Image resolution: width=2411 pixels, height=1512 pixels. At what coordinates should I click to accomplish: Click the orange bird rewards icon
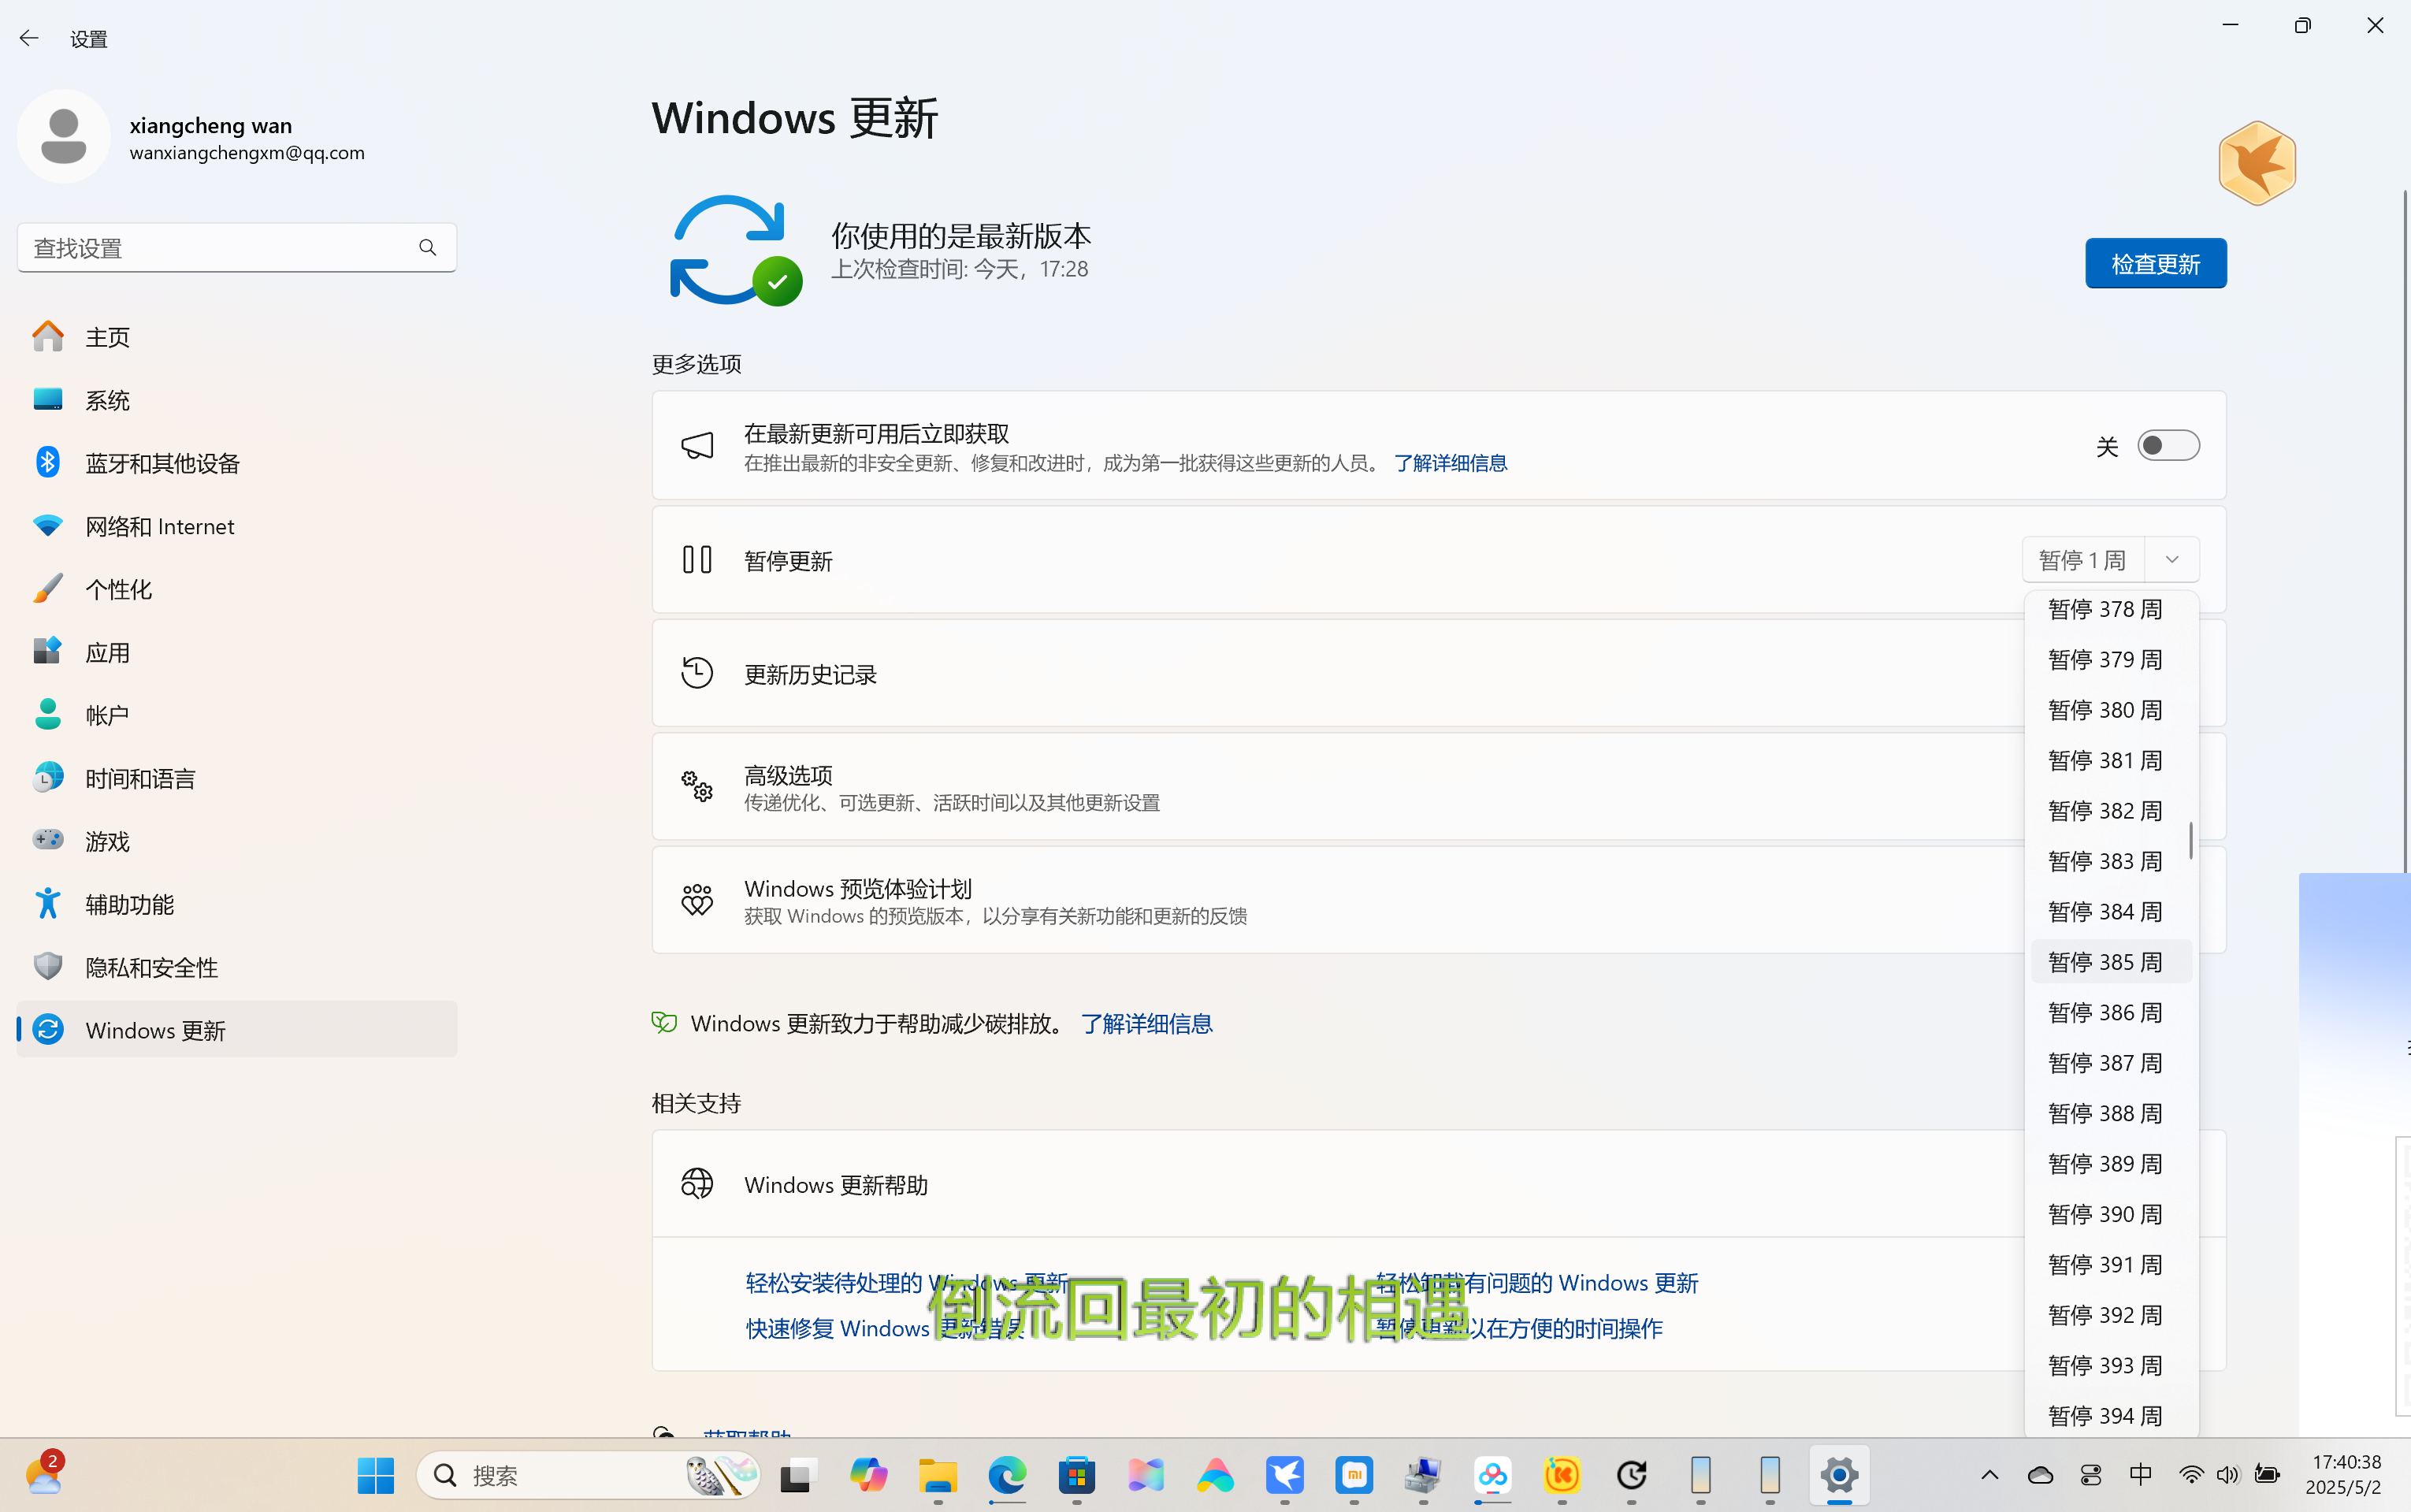click(2256, 163)
